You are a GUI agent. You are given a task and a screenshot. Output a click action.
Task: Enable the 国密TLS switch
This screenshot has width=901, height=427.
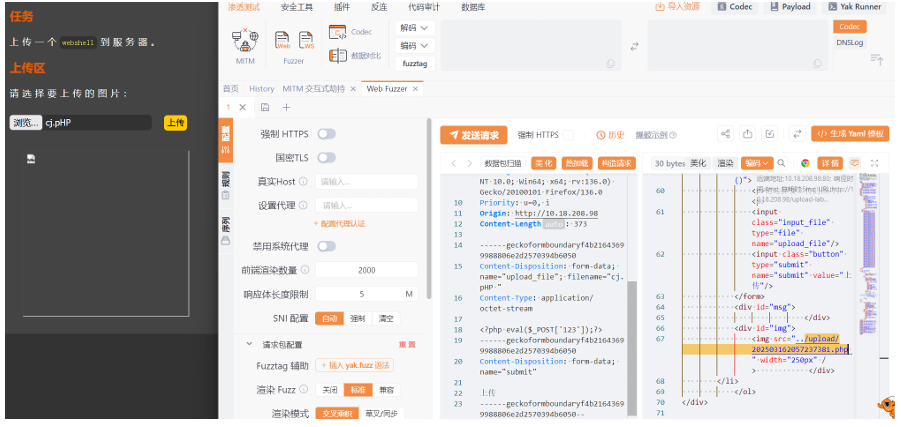point(326,158)
